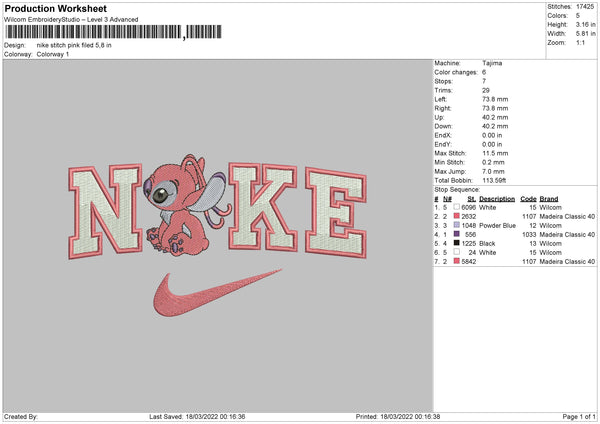Select the white swatch beside stitch count 24
The height and width of the screenshot is (424, 600).
pyautogui.click(x=457, y=252)
